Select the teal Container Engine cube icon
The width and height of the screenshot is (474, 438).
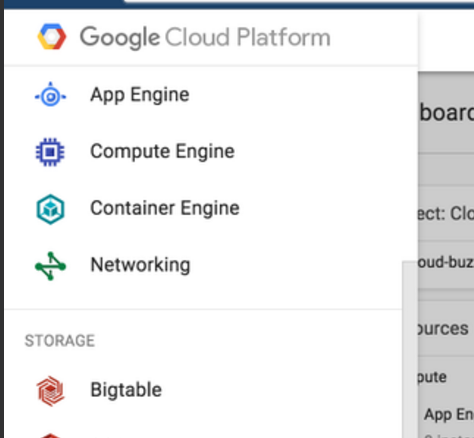click(x=50, y=209)
